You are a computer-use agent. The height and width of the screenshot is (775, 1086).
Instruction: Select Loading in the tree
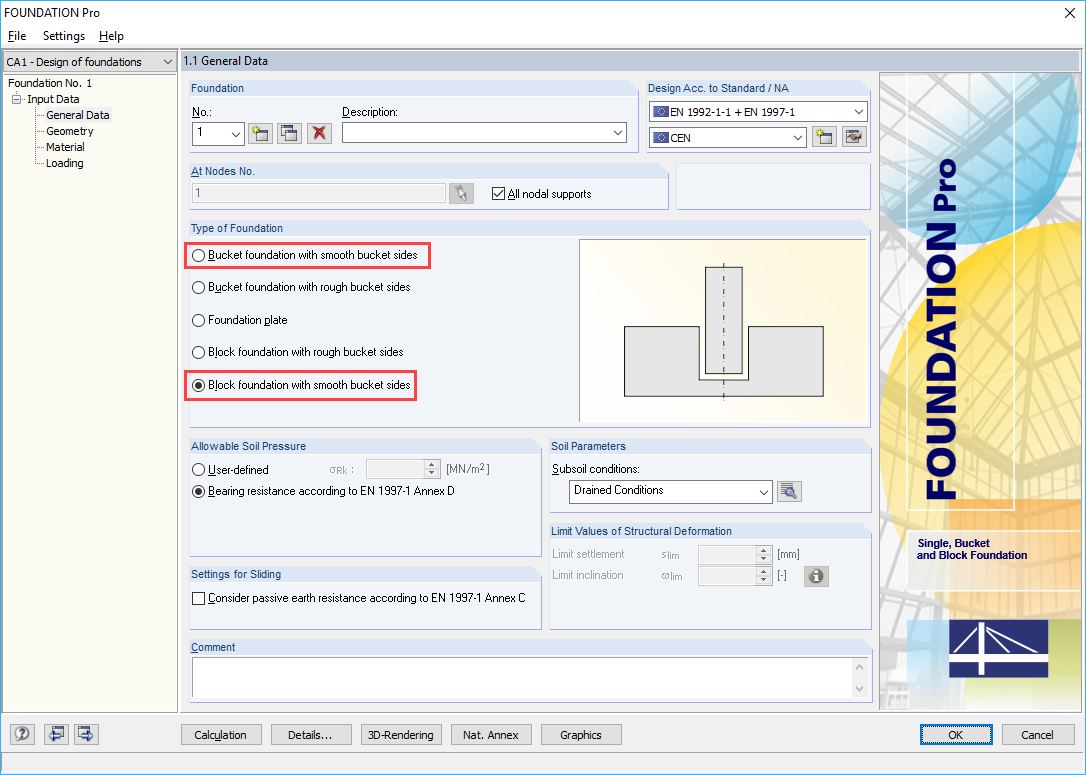coord(64,163)
